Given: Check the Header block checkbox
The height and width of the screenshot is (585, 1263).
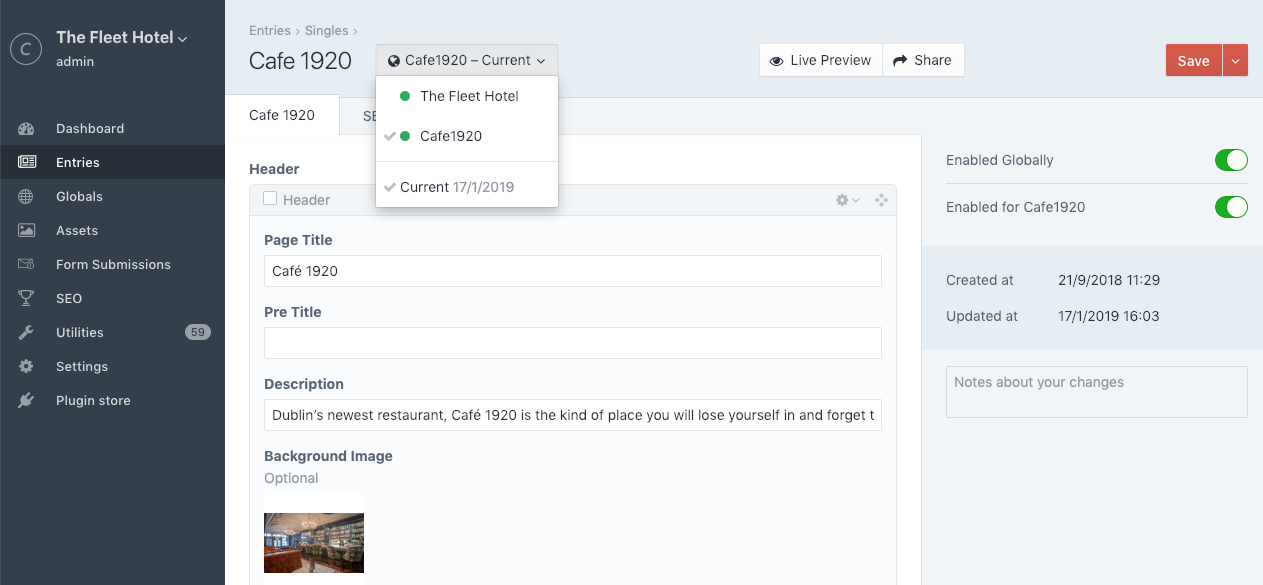Looking at the screenshot, I should [270, 199].
